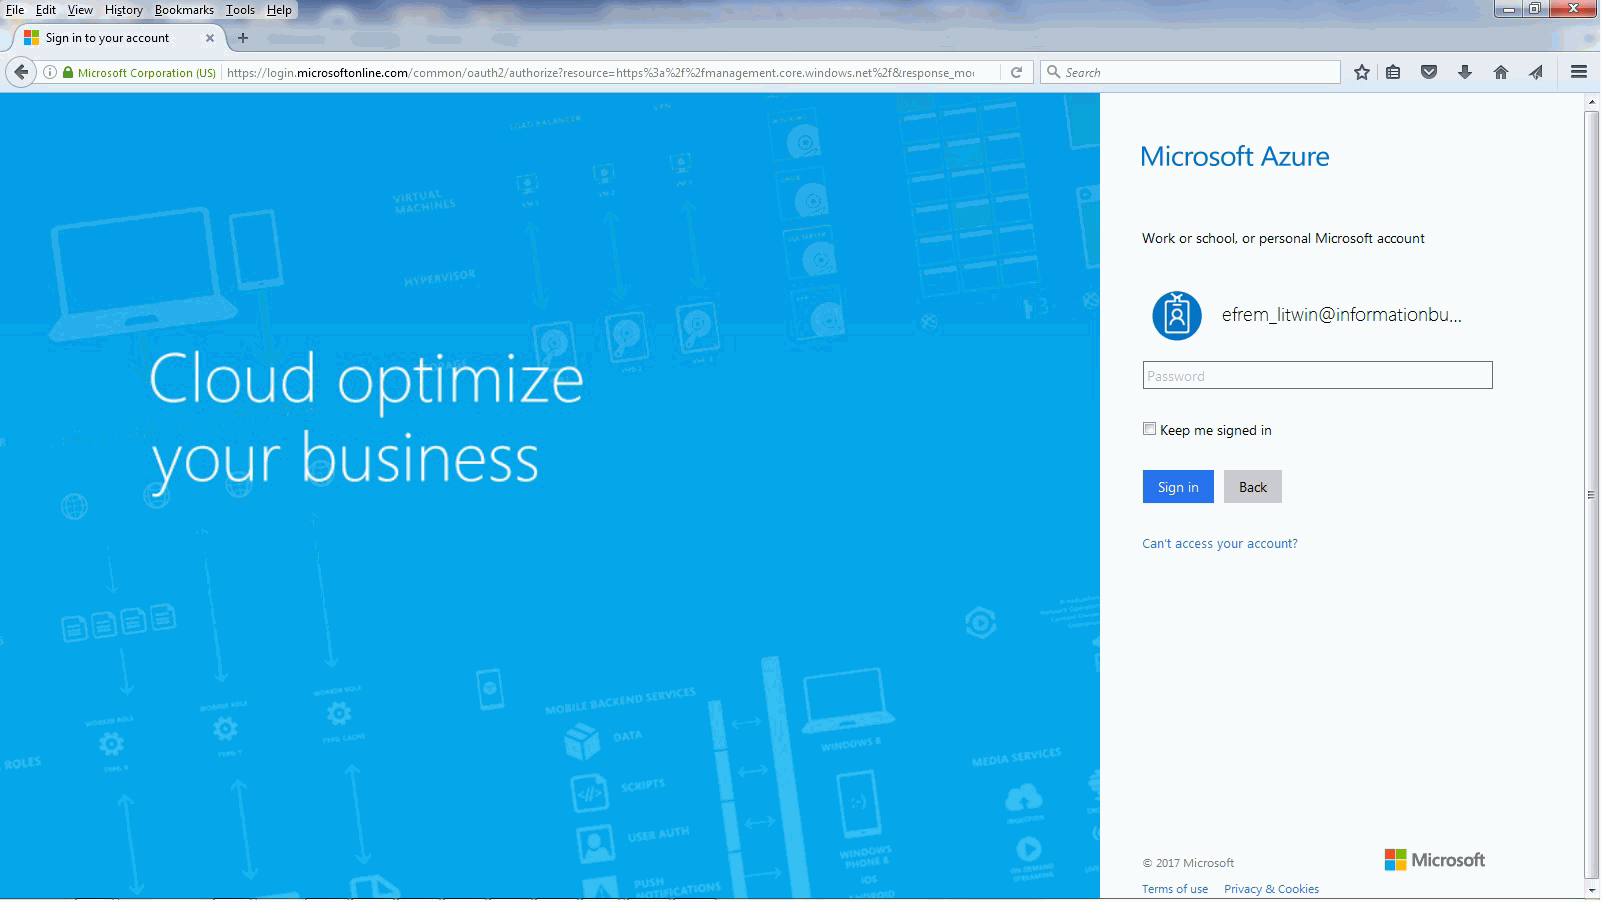The height and width of the screenshot is (902, 1602).
Task: Close the Sign in to your account tab
Action: [209, 38]
